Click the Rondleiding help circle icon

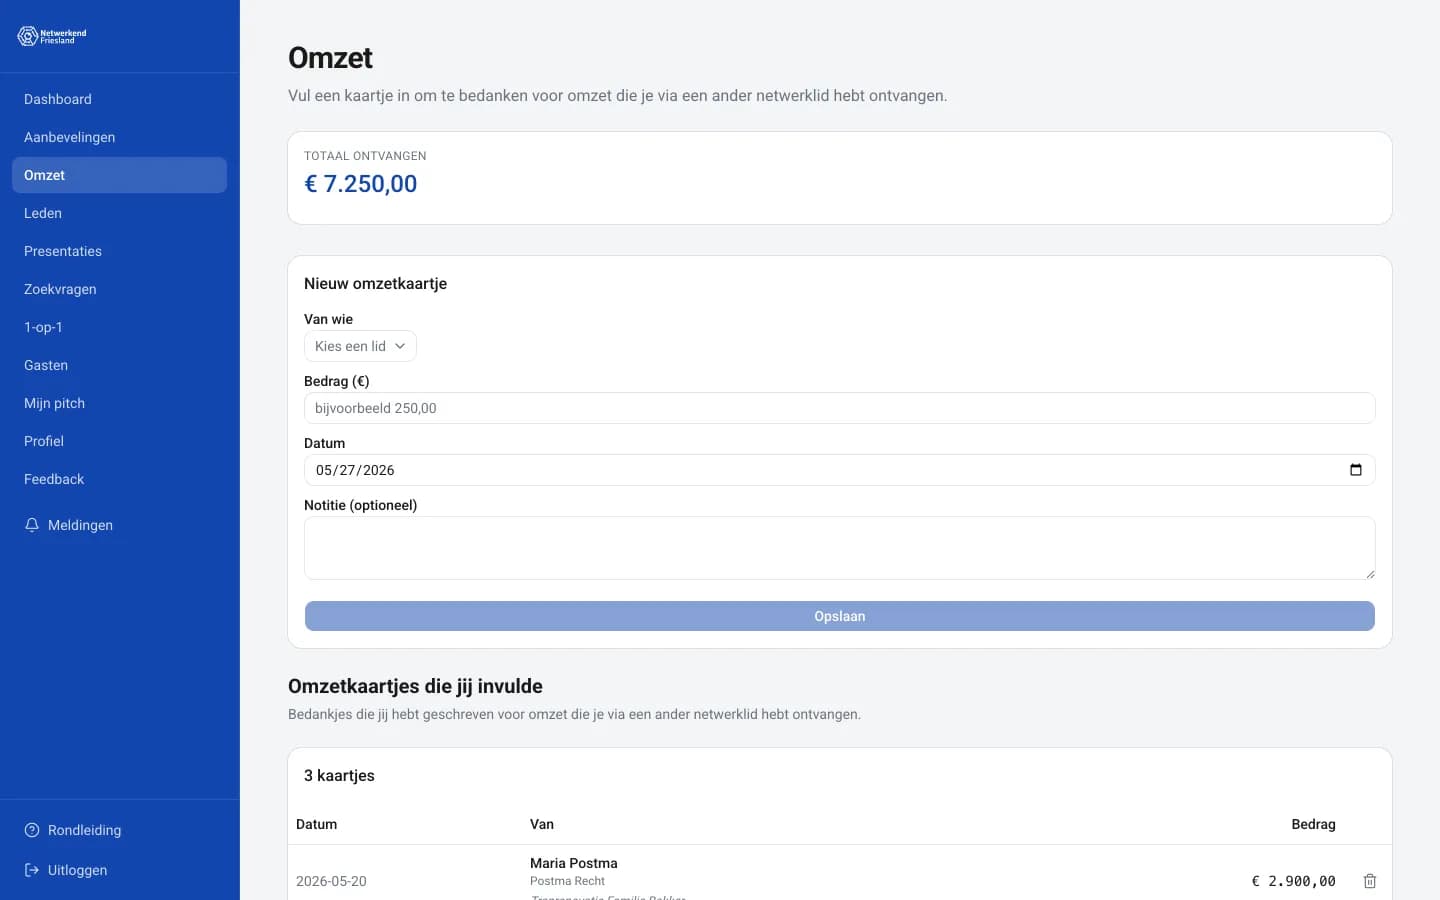point(32,830)
